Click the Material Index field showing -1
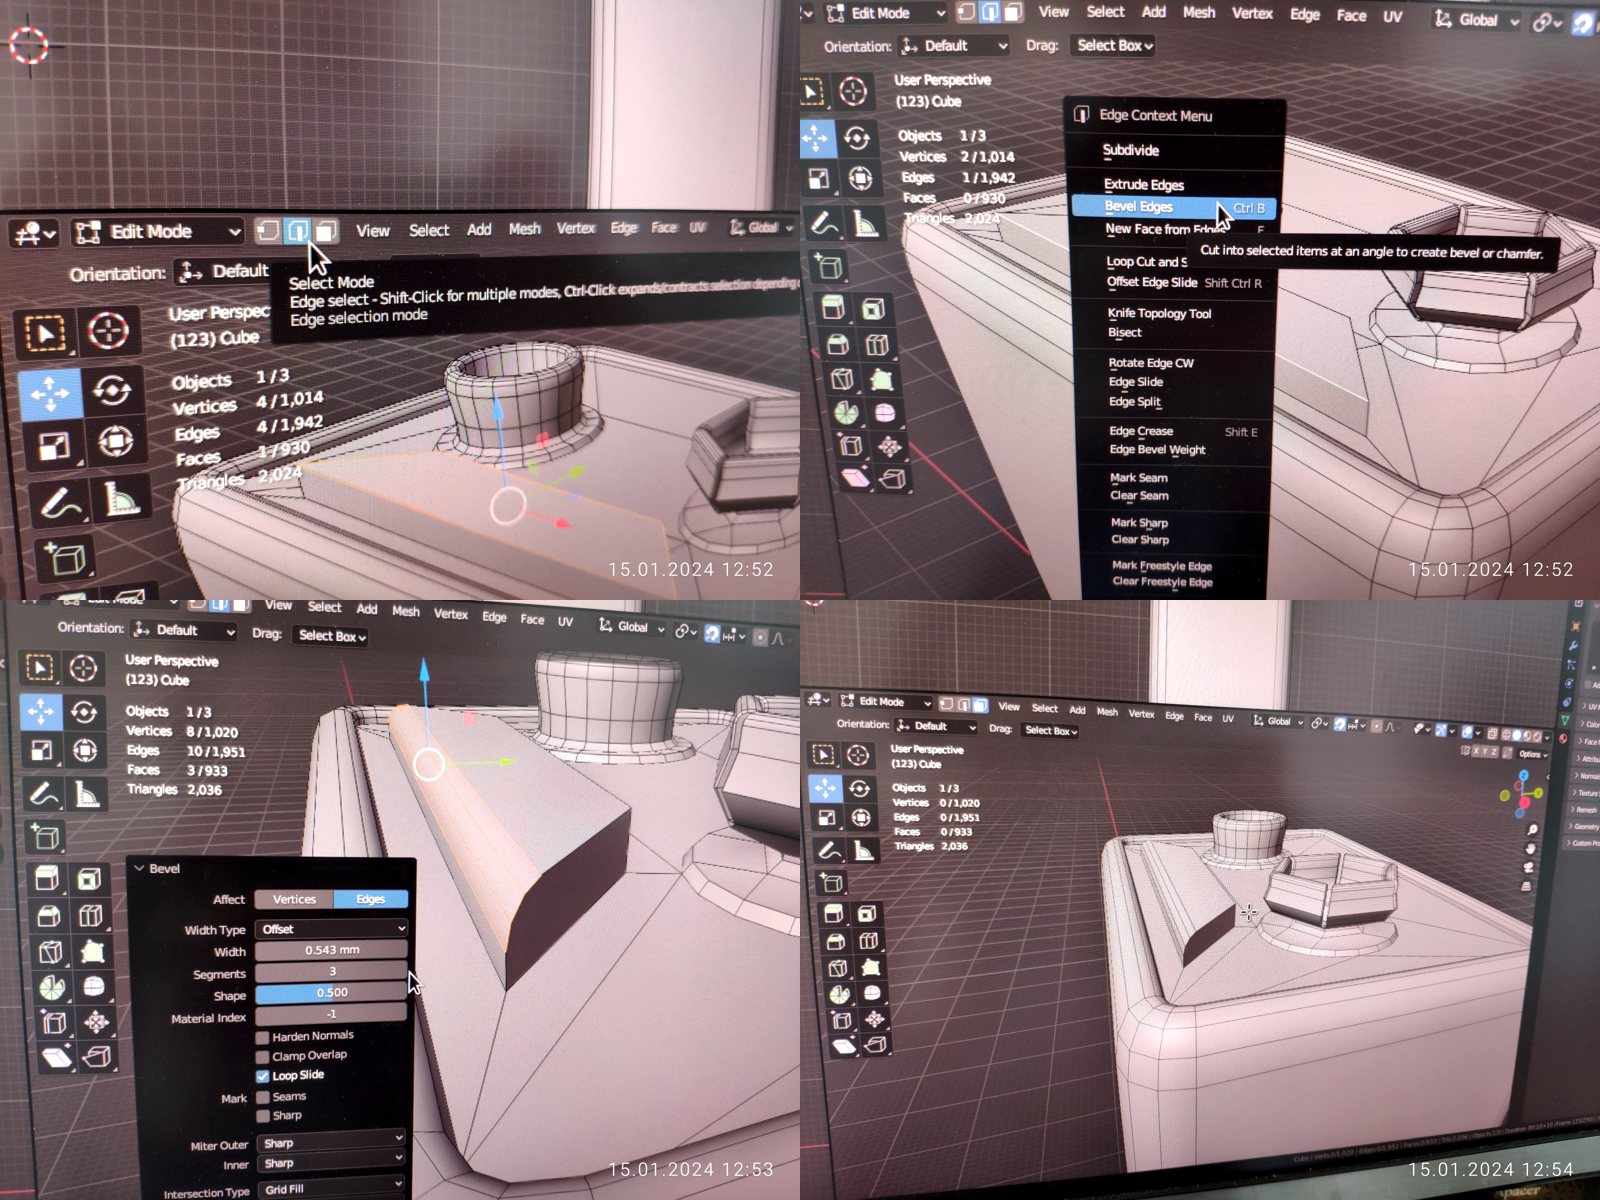This screenshot has height=1200, width=1600. click(x=332, y=1014)
